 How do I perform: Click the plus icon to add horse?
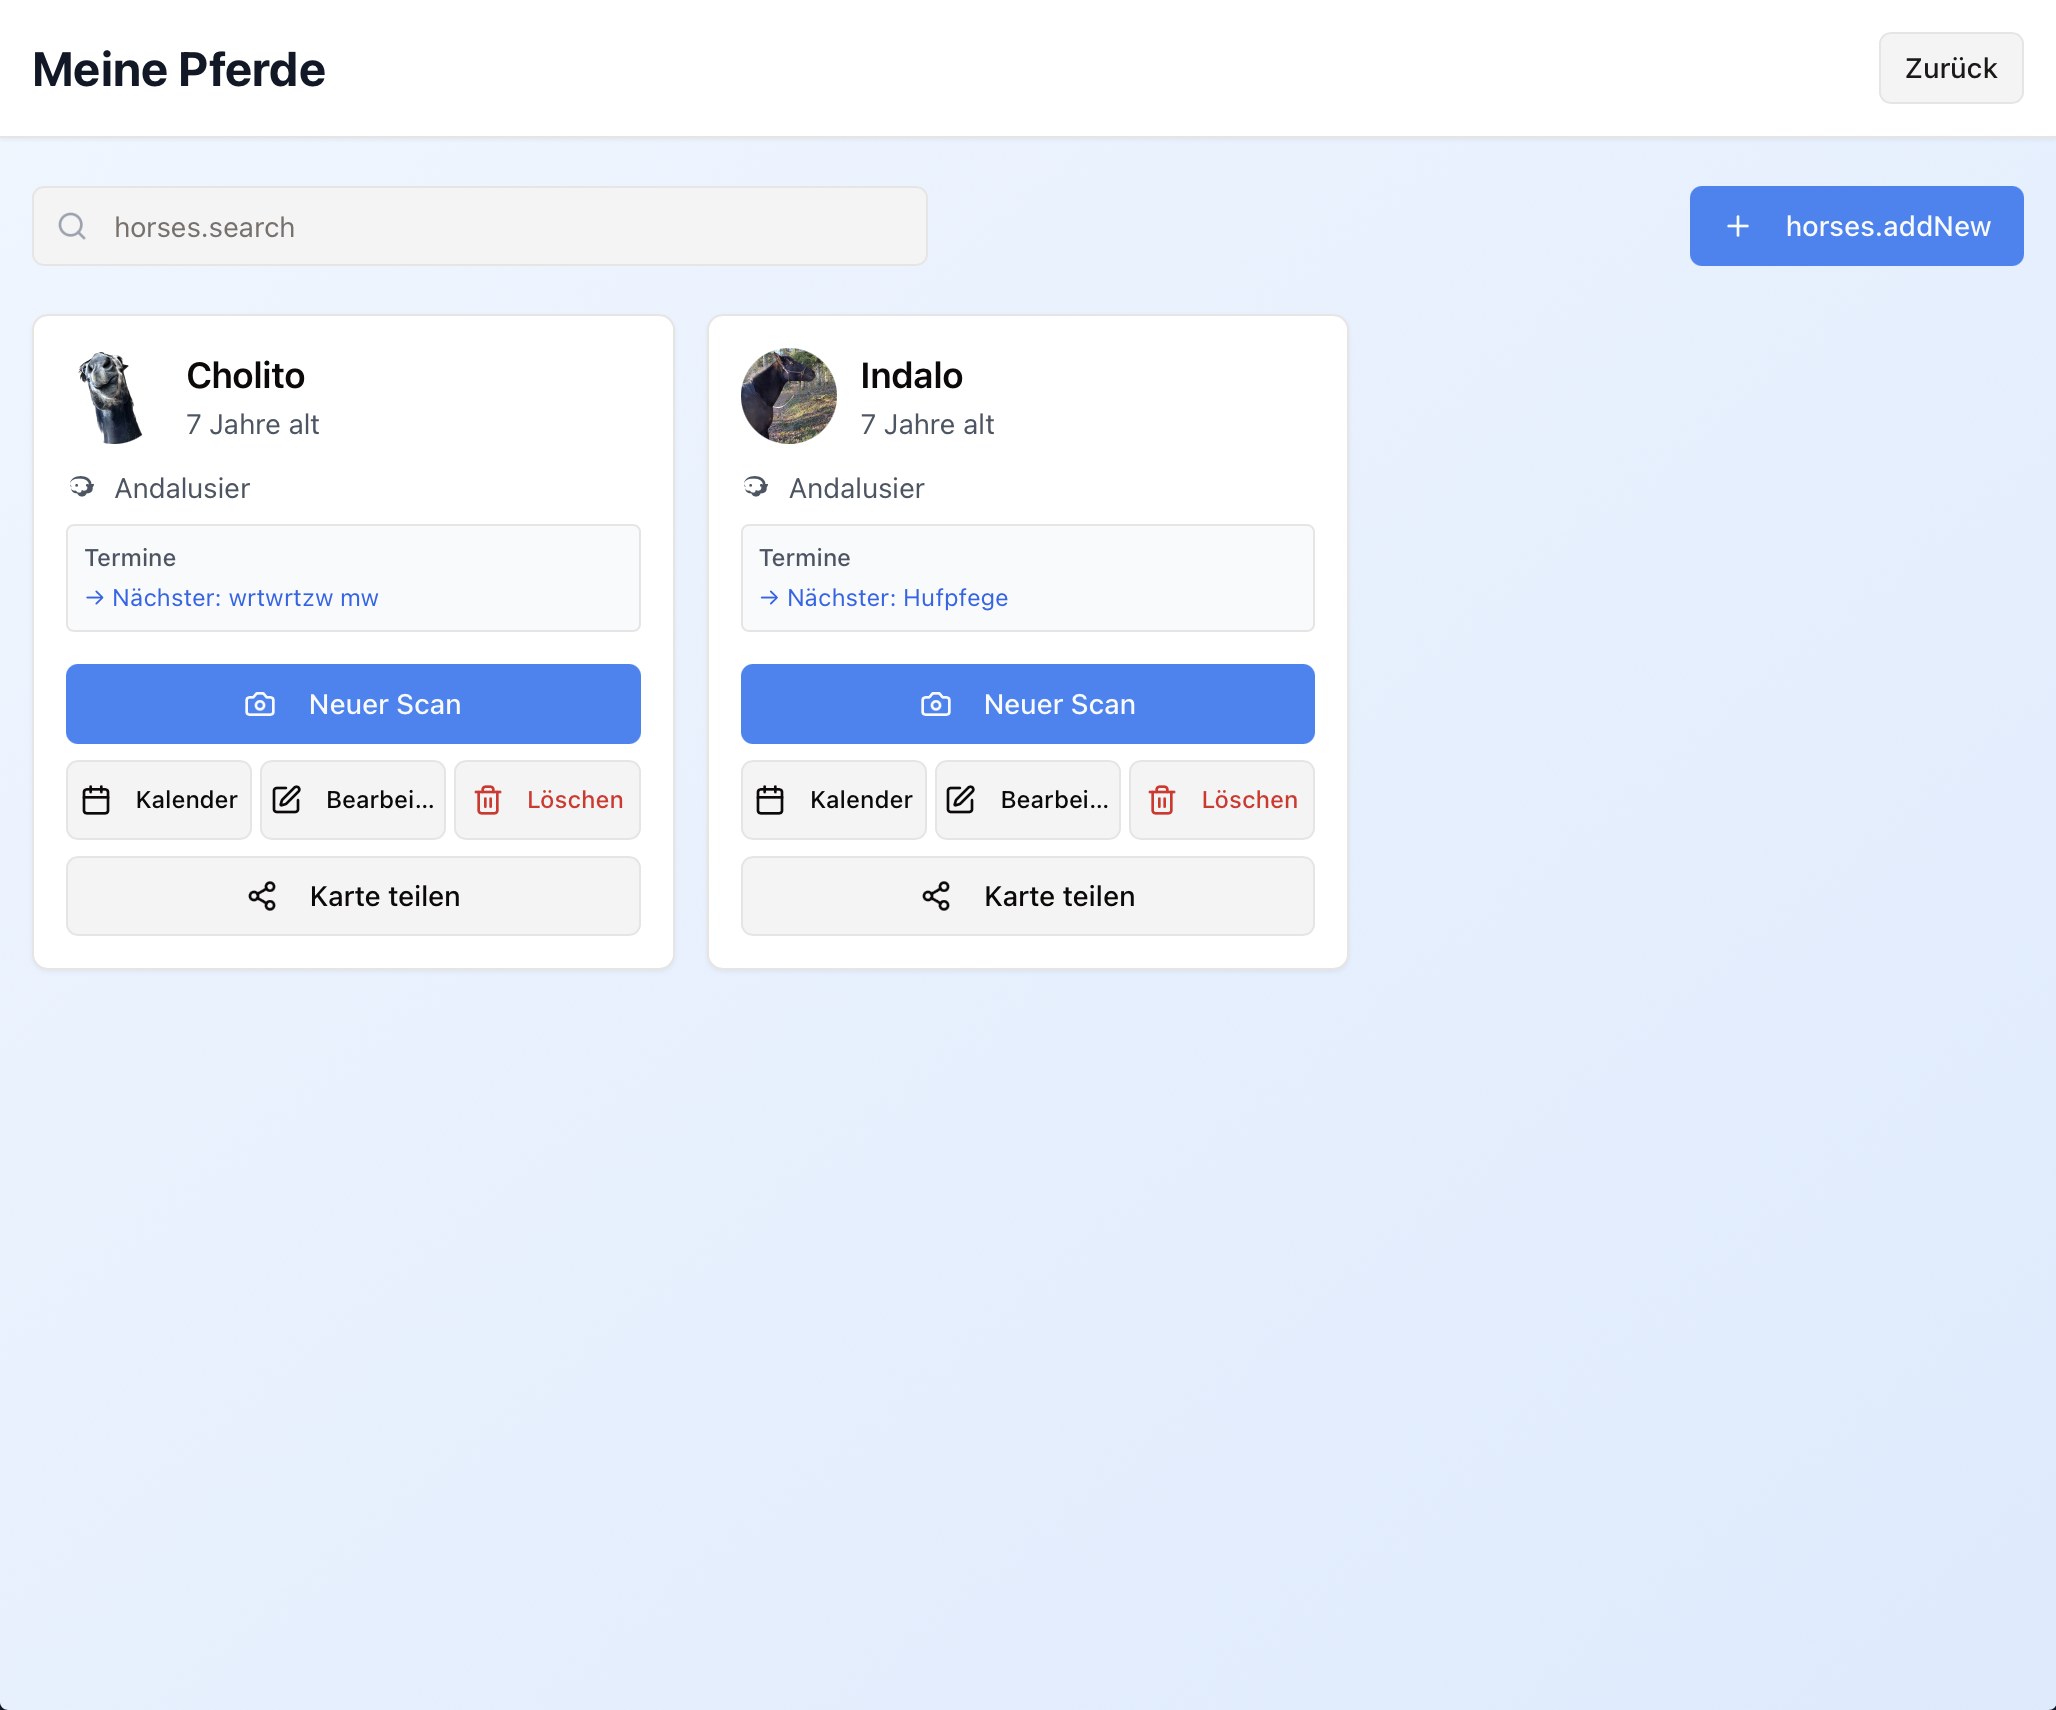point(1738,226)
